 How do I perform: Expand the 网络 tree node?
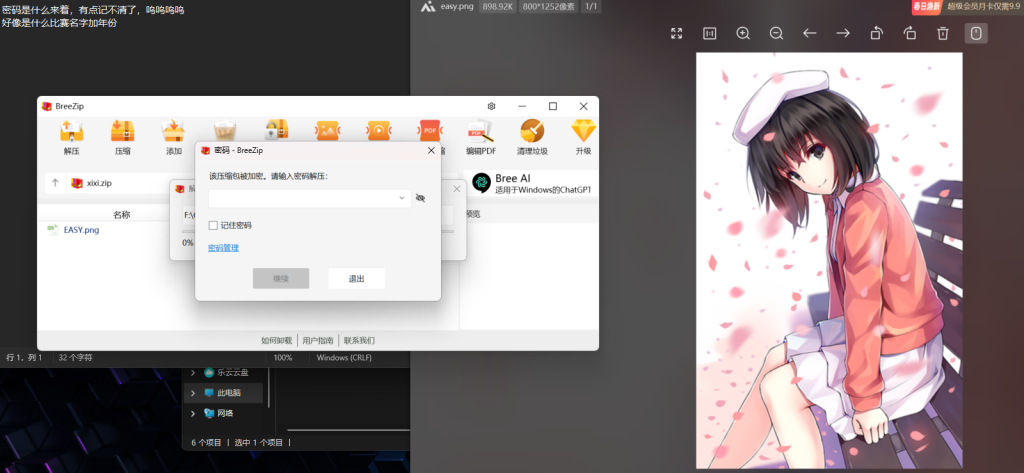(192, 414)
